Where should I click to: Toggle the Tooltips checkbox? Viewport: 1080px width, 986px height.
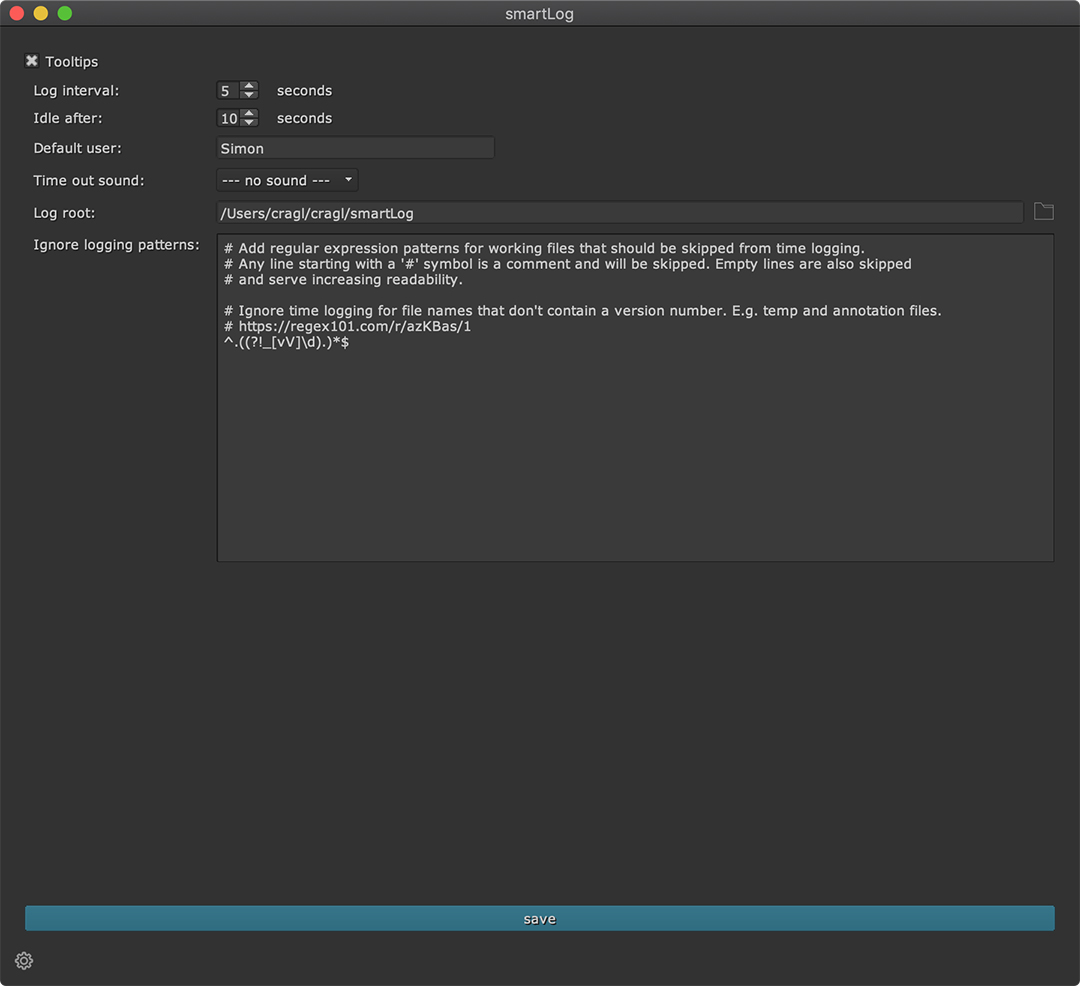point(32,62)
